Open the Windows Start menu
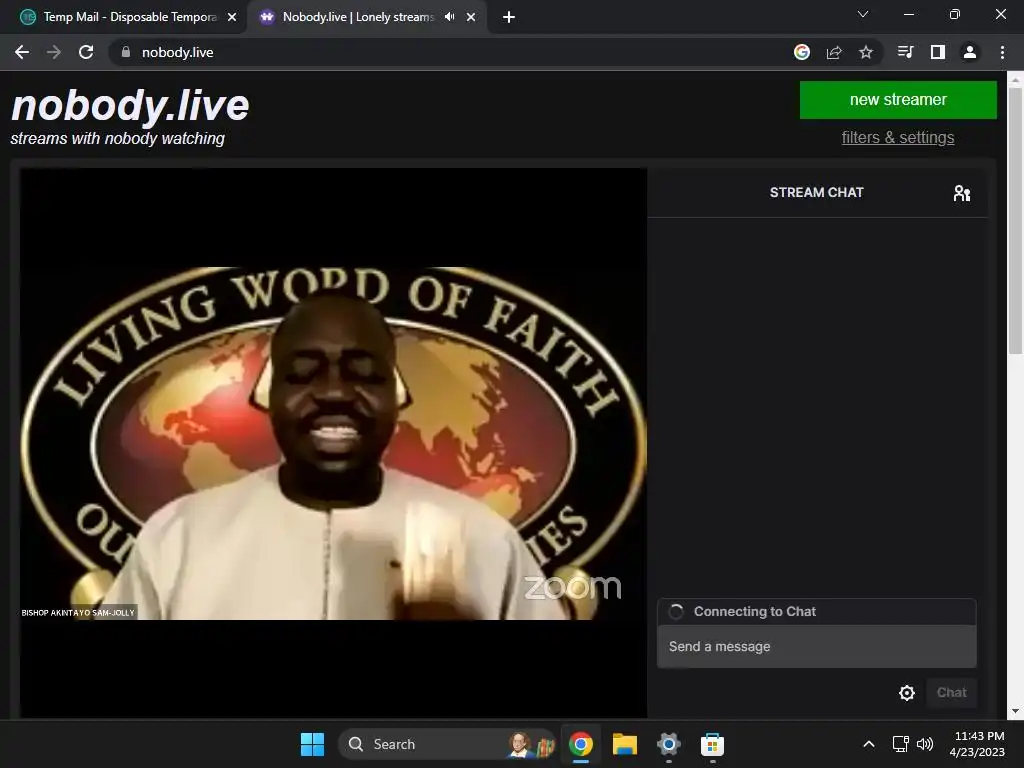Image resolution: width=1024 pixels, height=768 pixels. [x=312, y=744]
